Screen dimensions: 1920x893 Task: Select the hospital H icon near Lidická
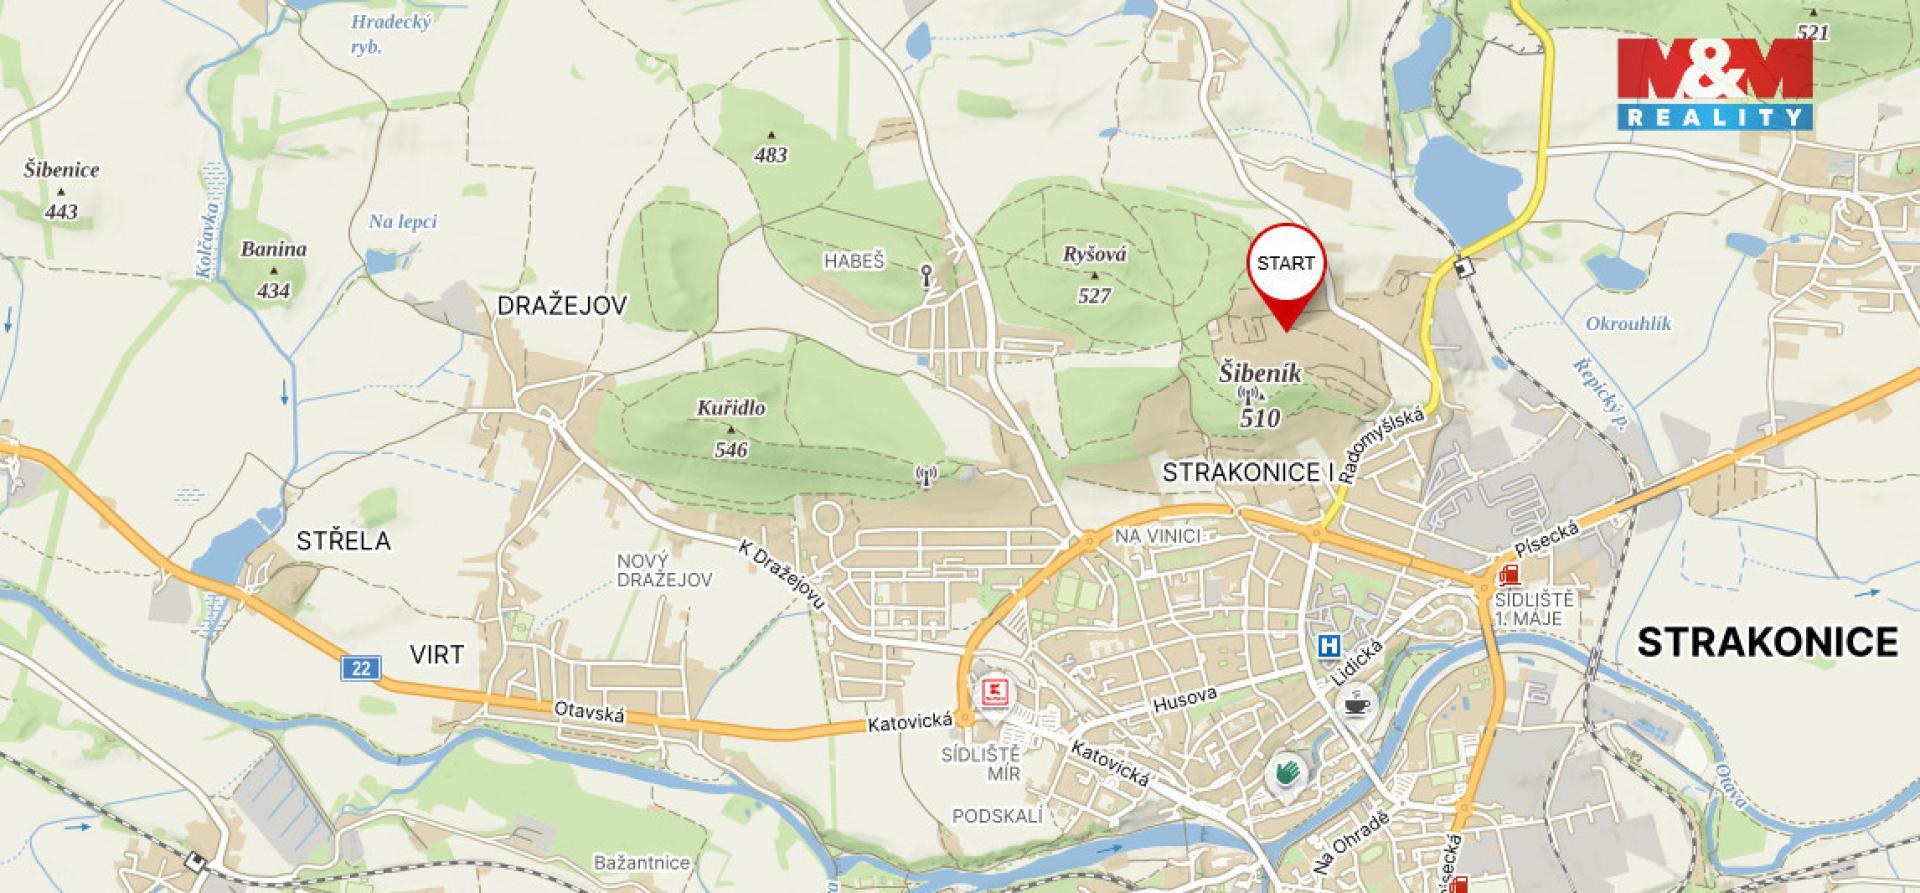coord(1328,646)
